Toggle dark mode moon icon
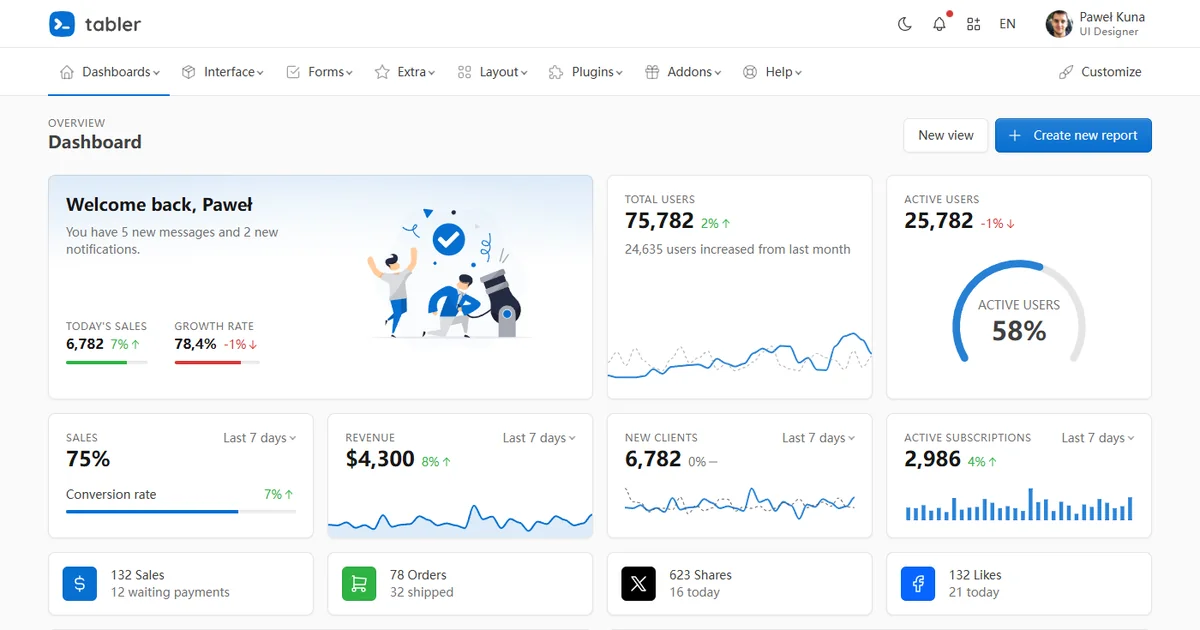The image size is (1200, 630). tap(905, 24)
